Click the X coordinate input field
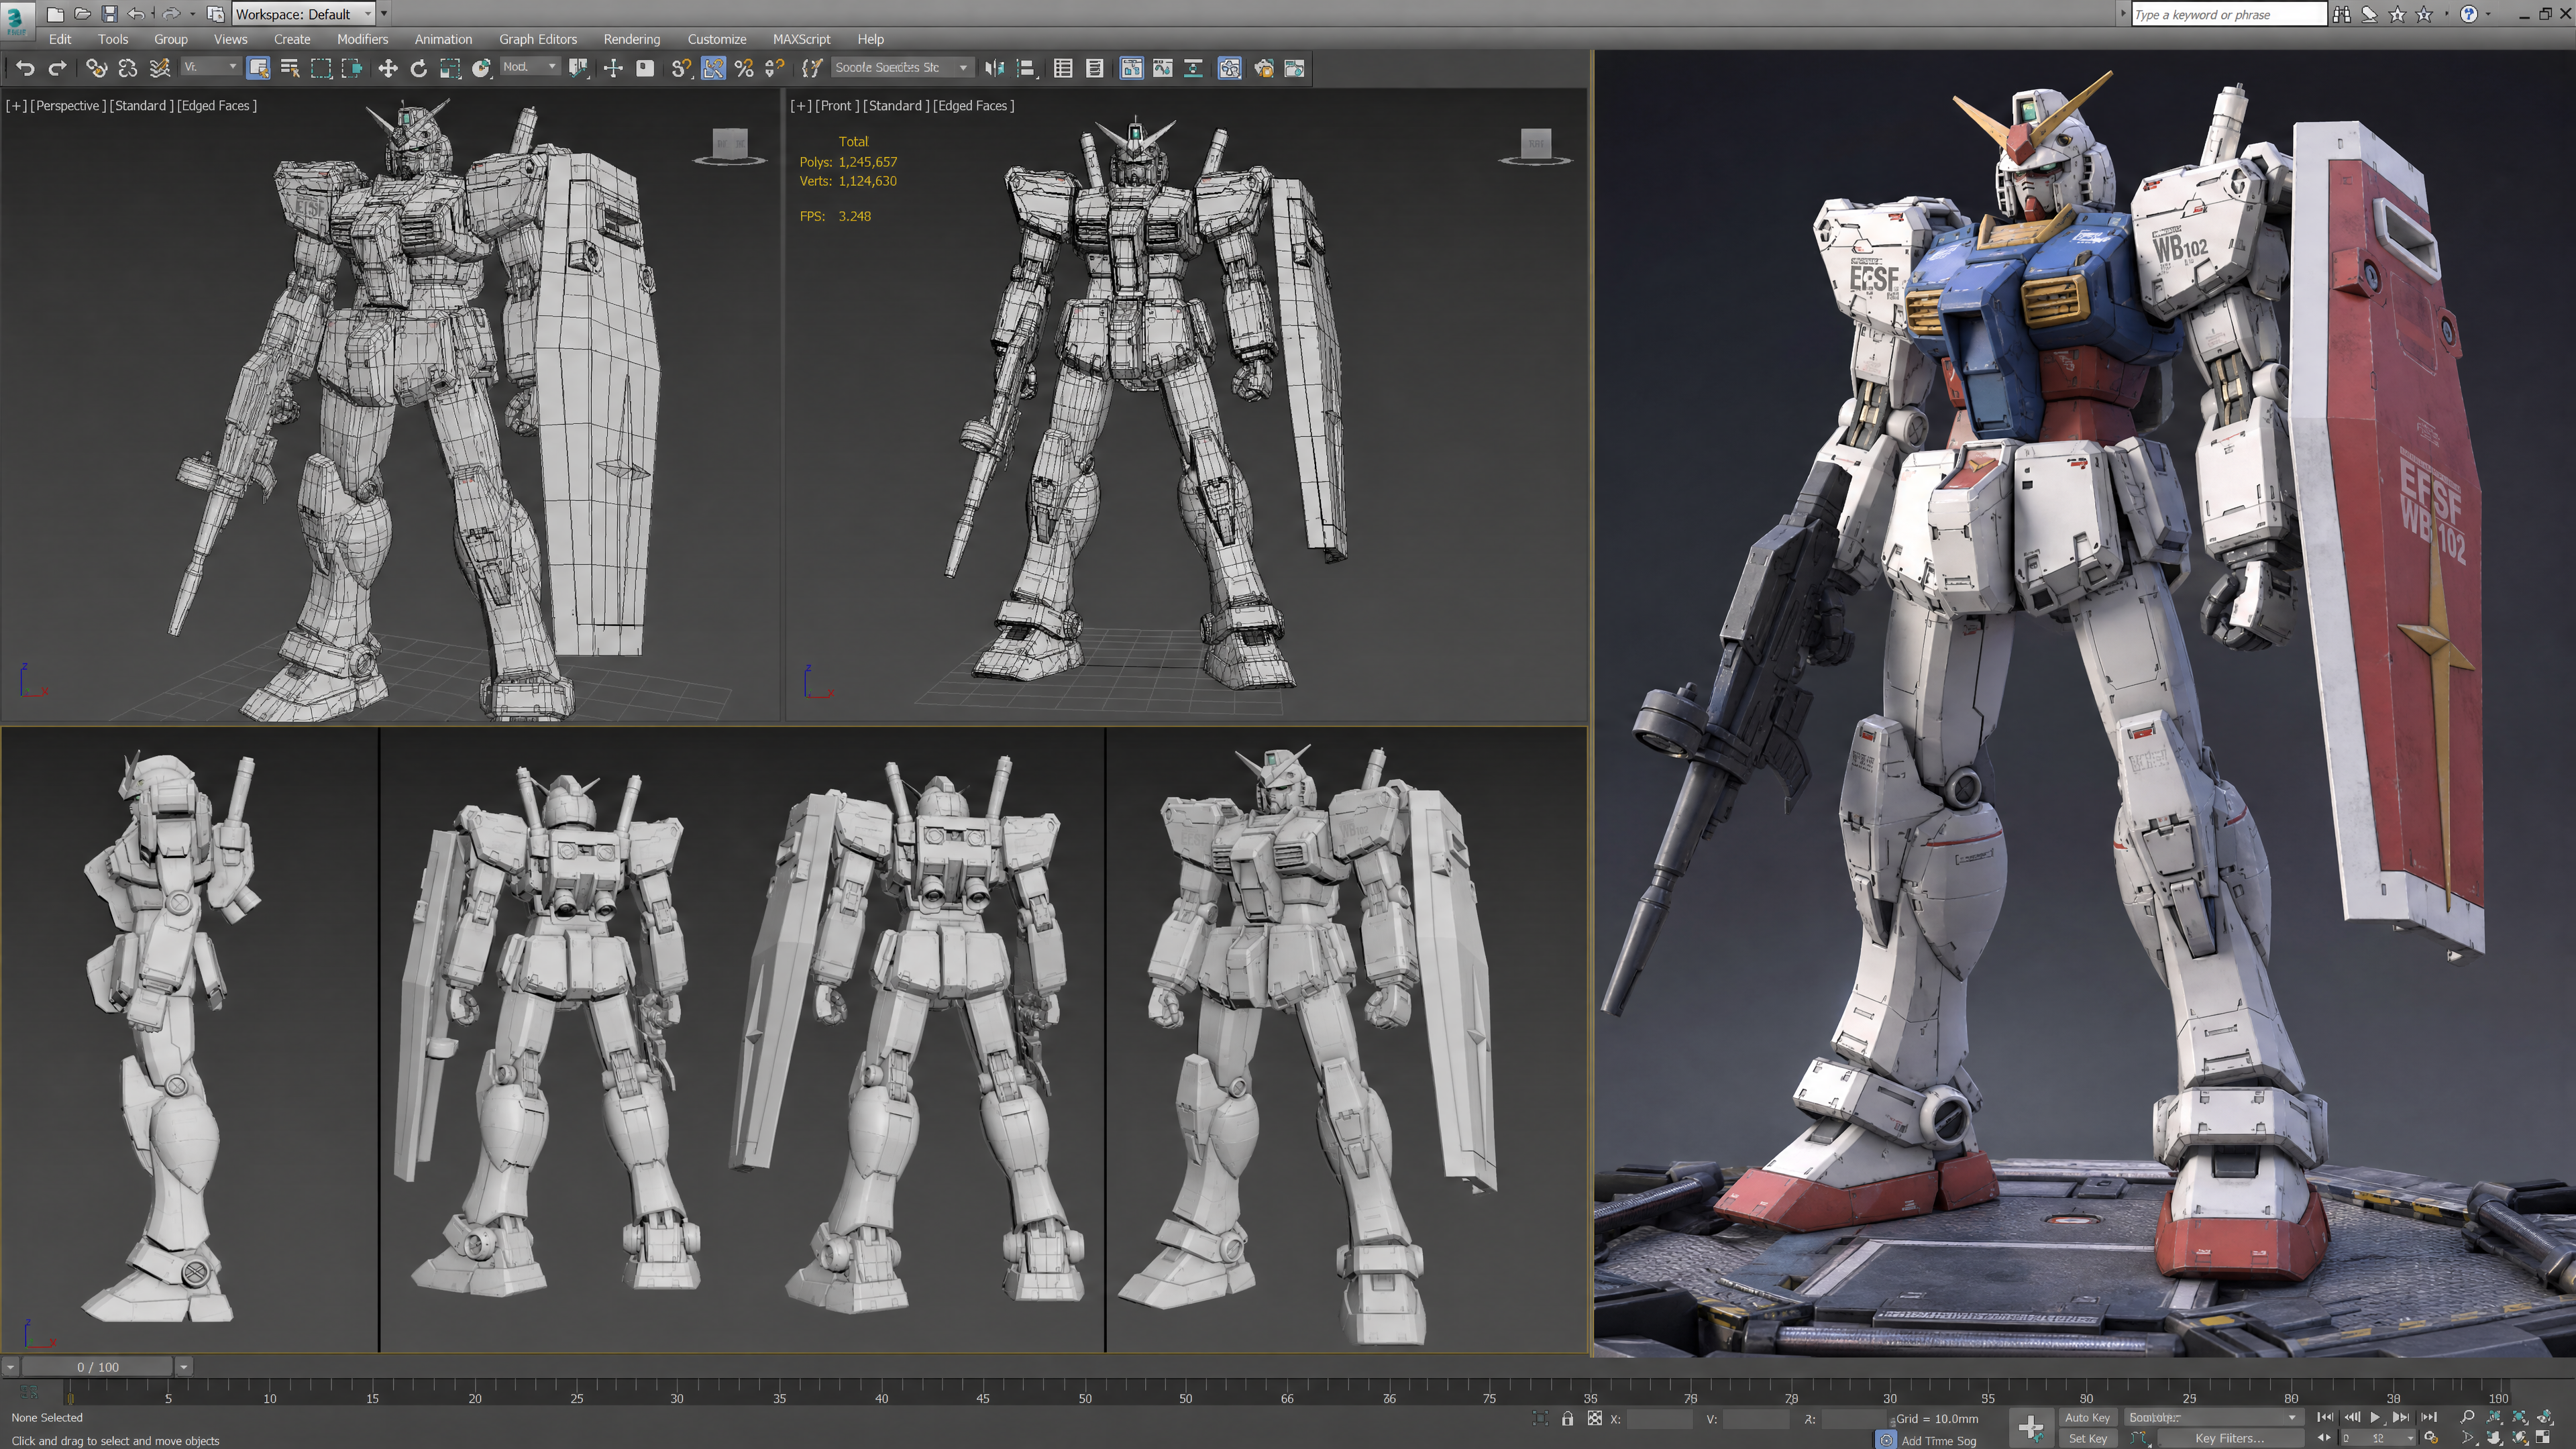 (x=1660, y=1418)
